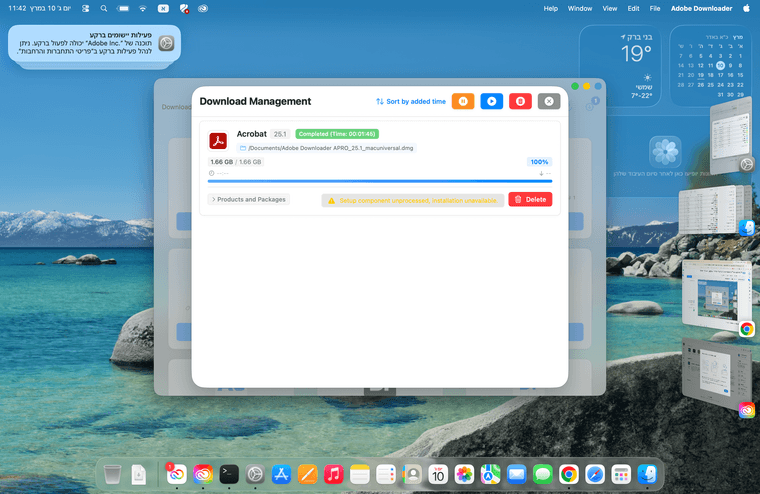
Task: Open the Adobe Downloader app menu
Action: coord(701,8)
